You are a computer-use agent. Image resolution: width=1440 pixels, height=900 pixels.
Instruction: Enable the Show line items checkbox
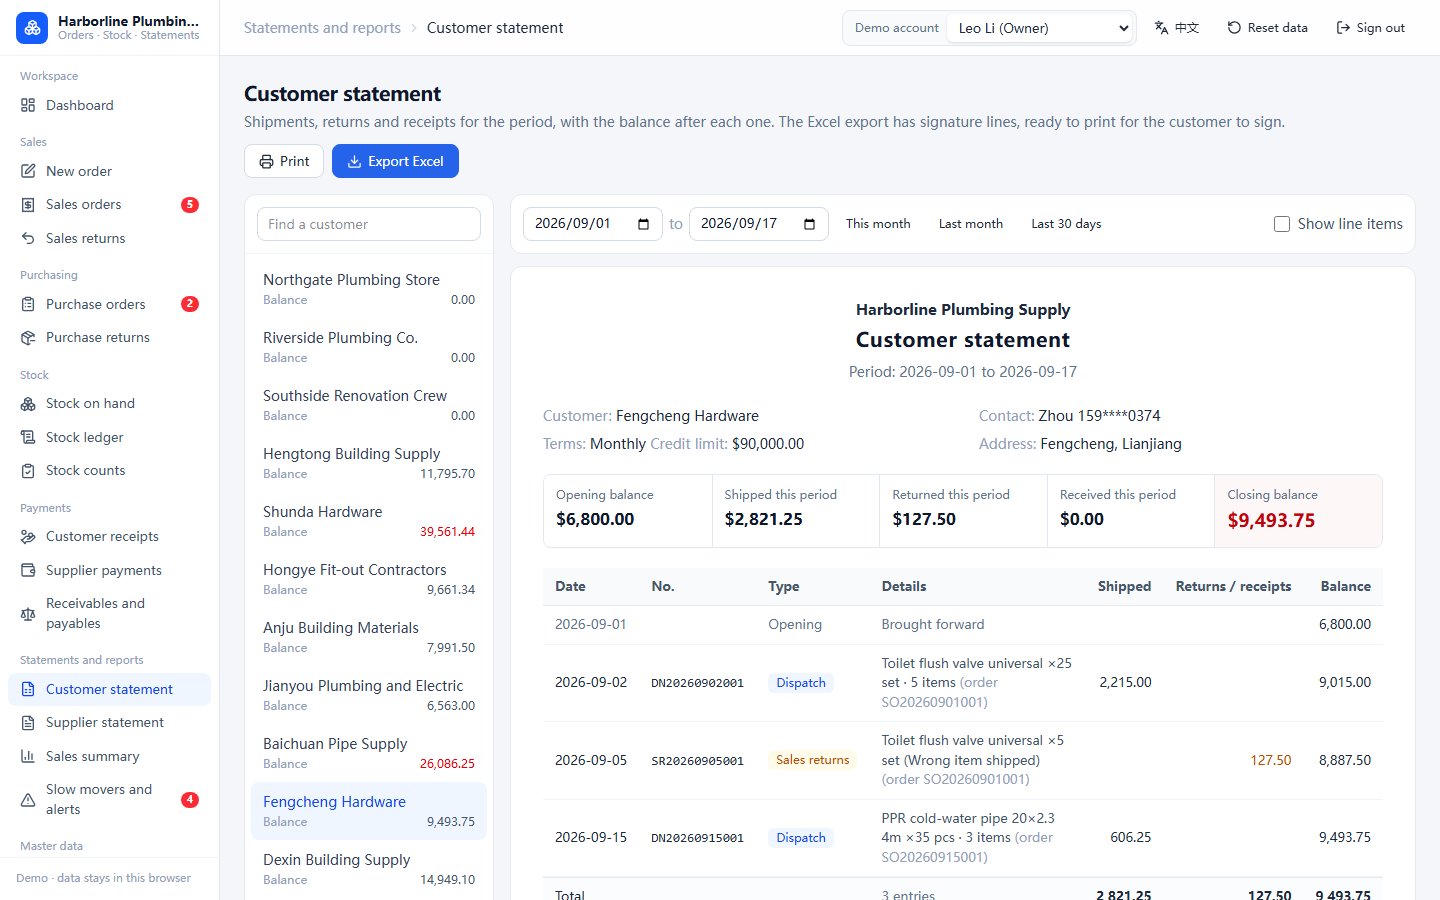click(x=1282, y=224)
